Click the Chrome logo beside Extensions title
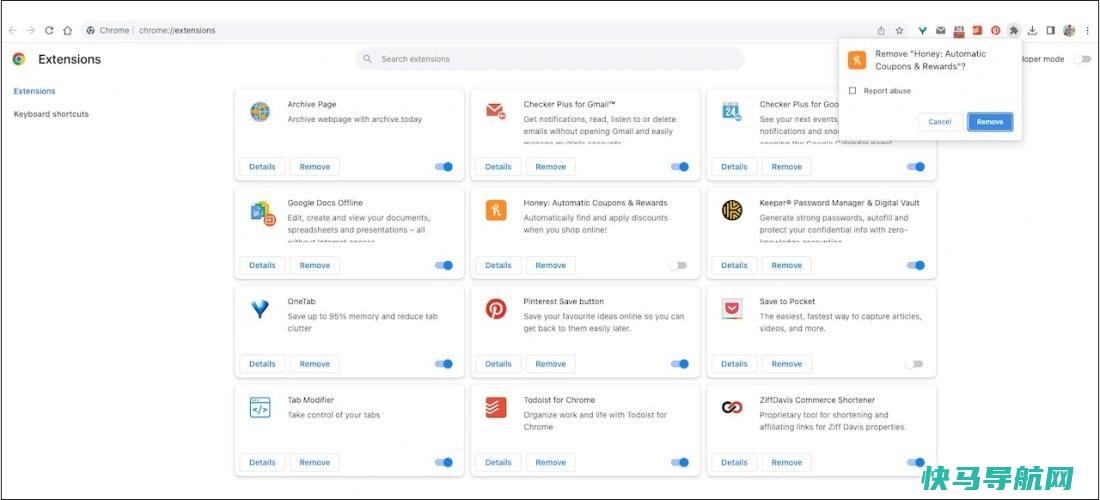Image resolution: width=1100 pixels, height=500 pixels. [19, 59]
